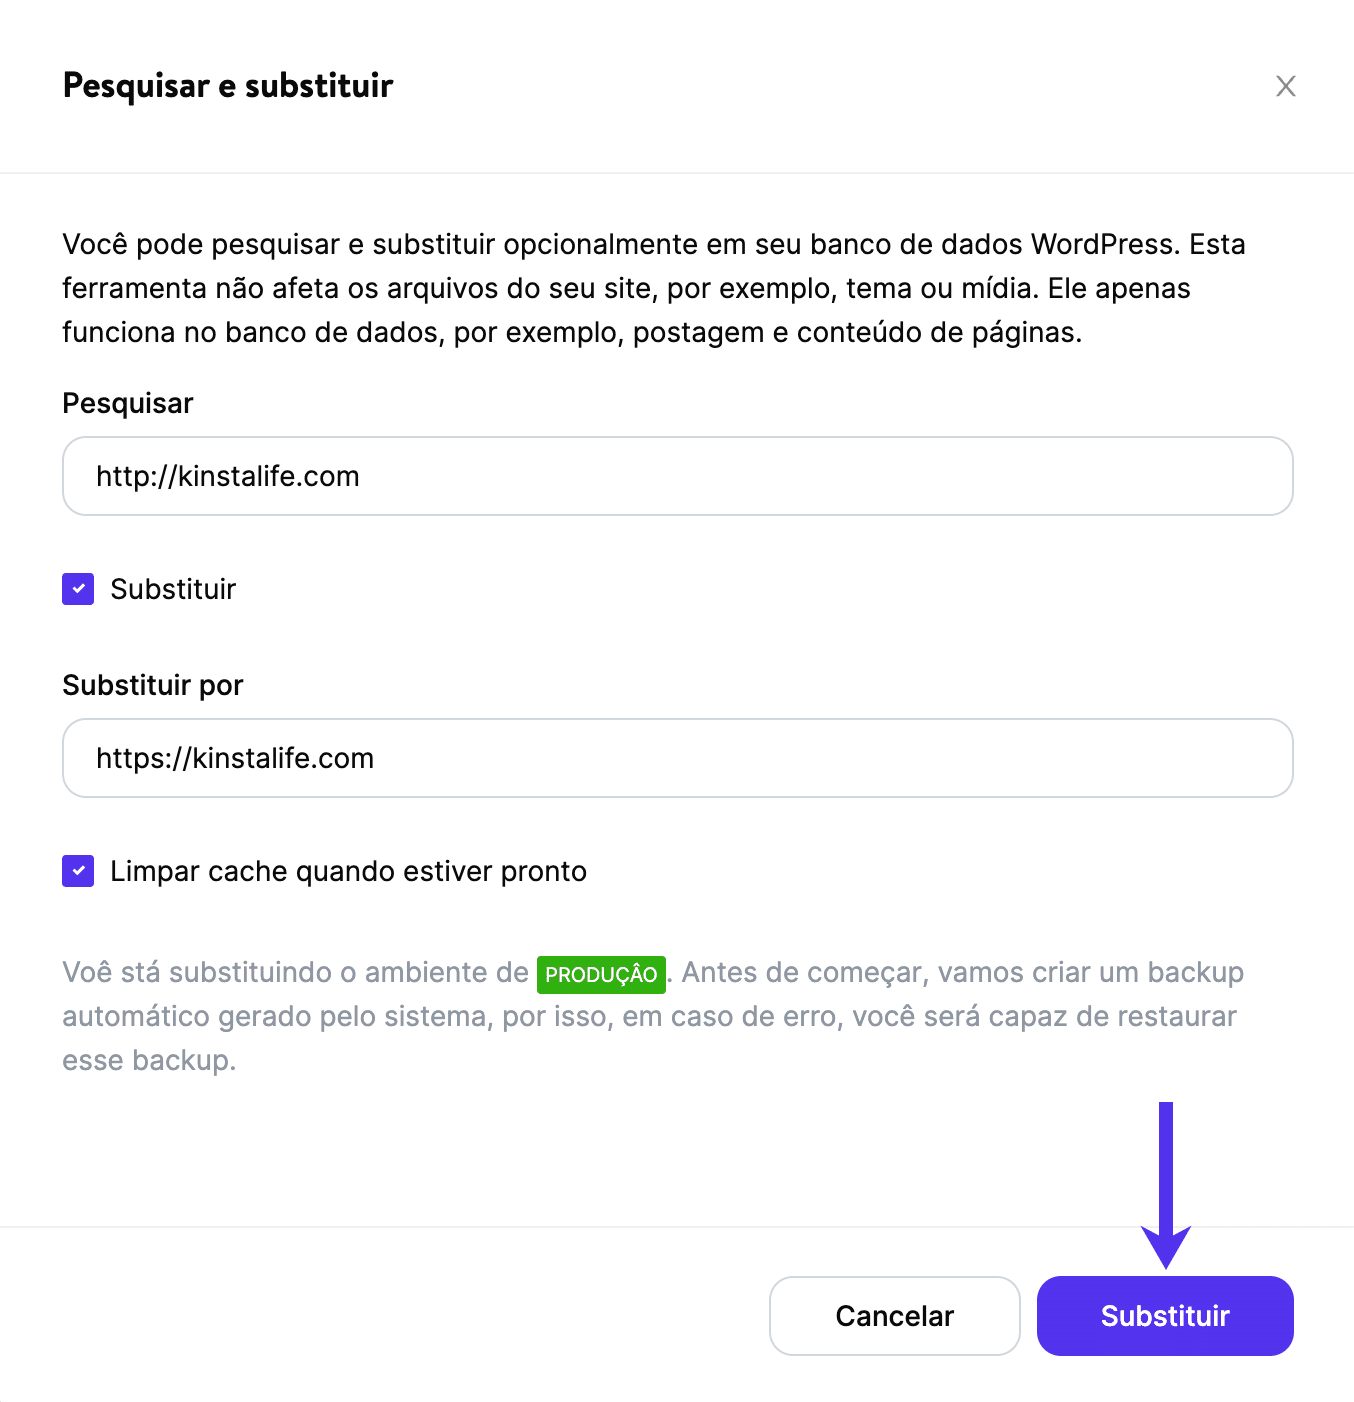1354x1402 pixels.
Task: Click inside the https://kinstalife.com replacement field
Action: tap(677, 758)
